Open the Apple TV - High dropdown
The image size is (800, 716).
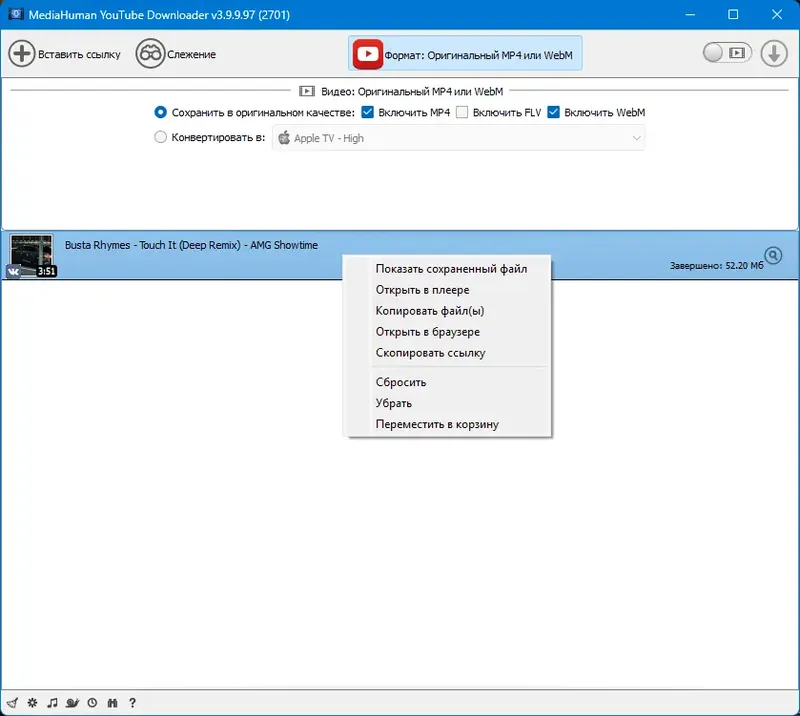tap(459, 138)
